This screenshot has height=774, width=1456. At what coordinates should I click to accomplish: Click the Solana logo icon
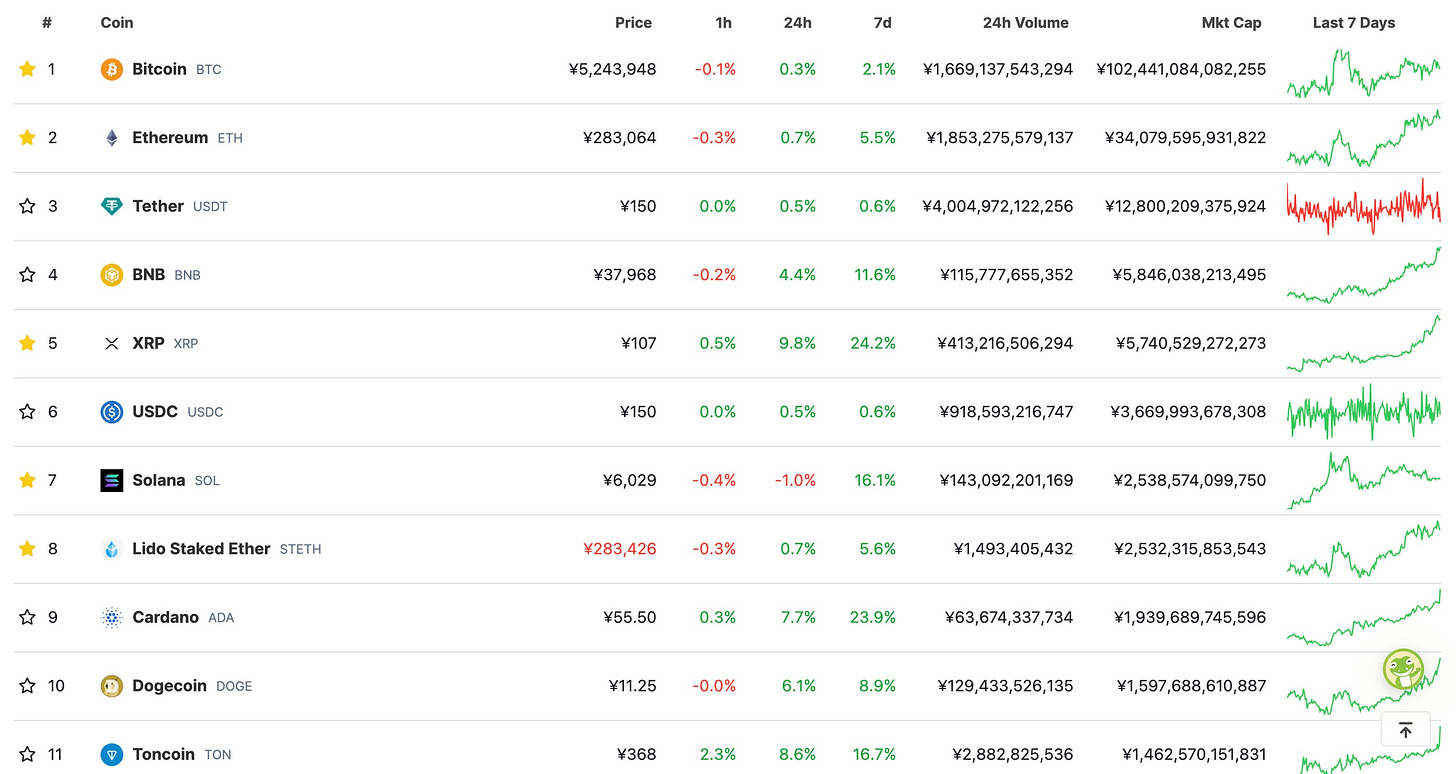[112, 480]
